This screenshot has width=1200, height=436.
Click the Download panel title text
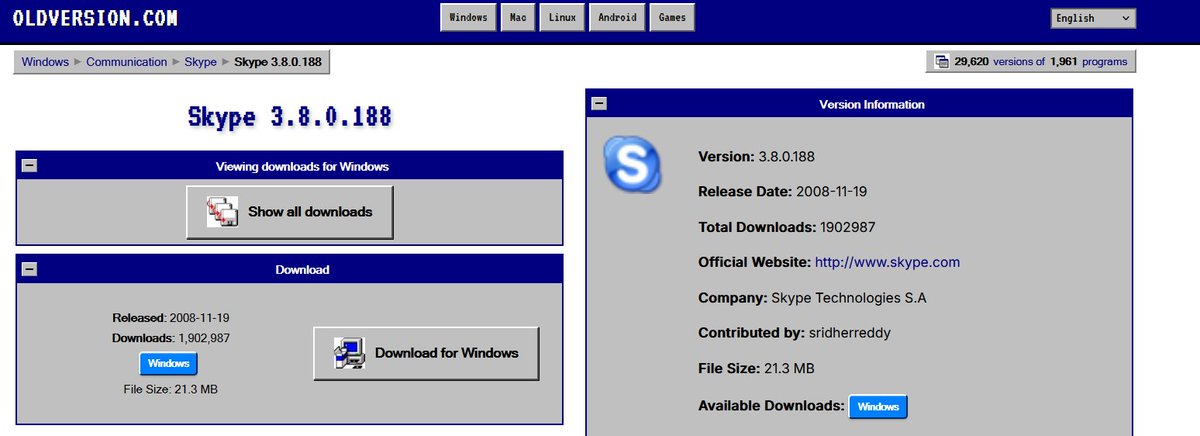pos(302,270)
